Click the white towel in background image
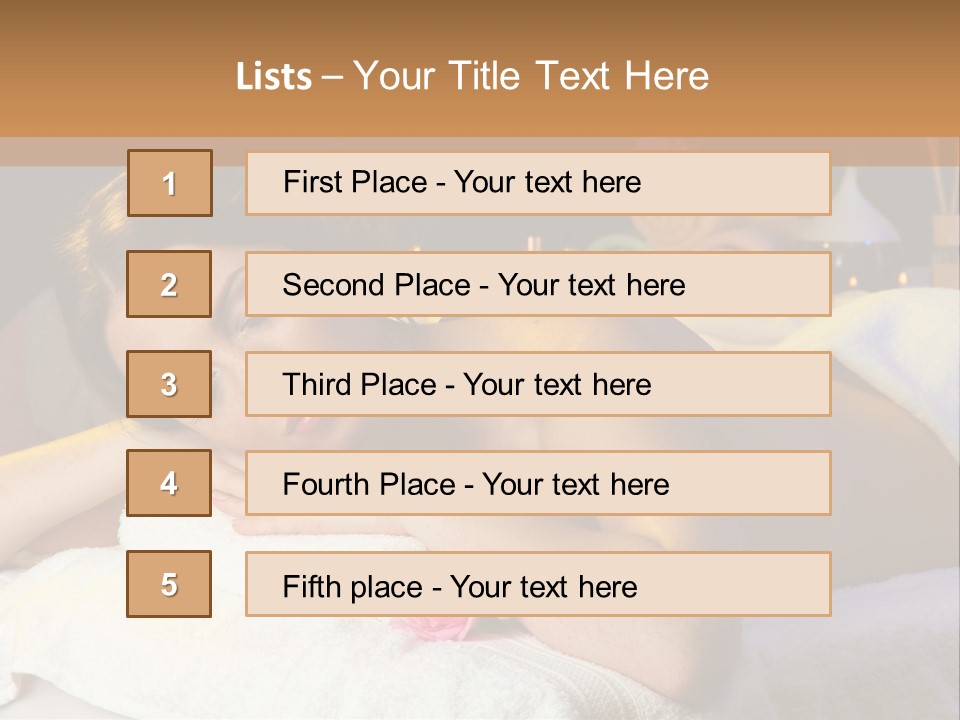The image size is (960, 720). (x=184, y=649)
